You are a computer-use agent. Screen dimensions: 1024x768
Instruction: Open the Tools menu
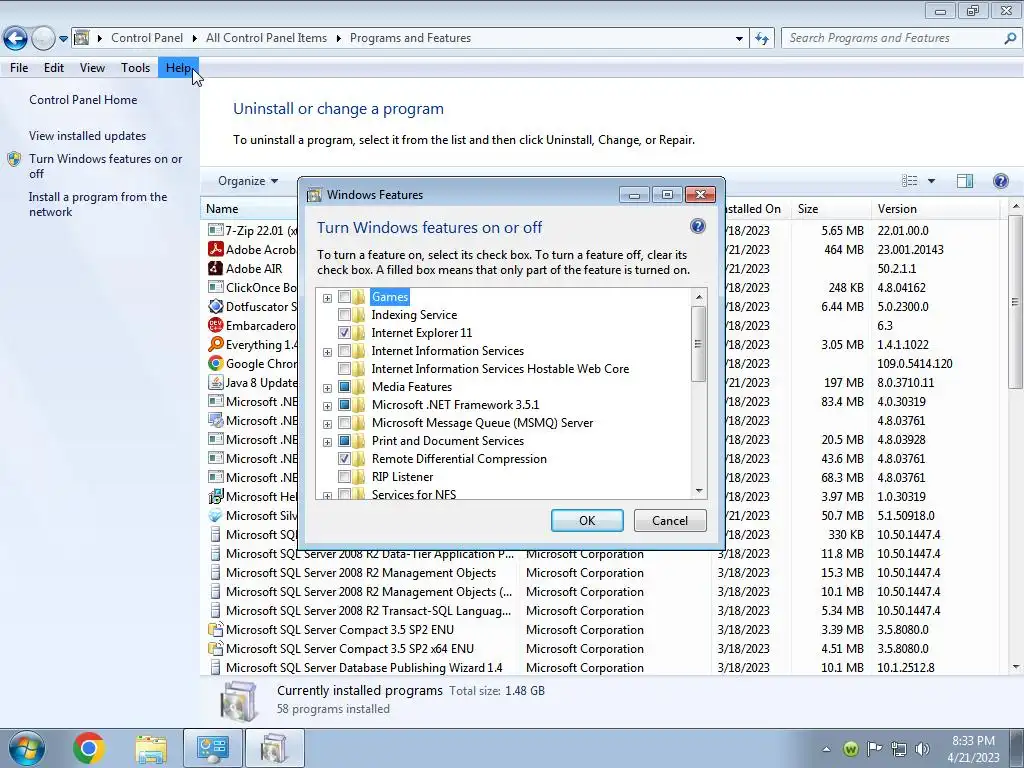135,67
